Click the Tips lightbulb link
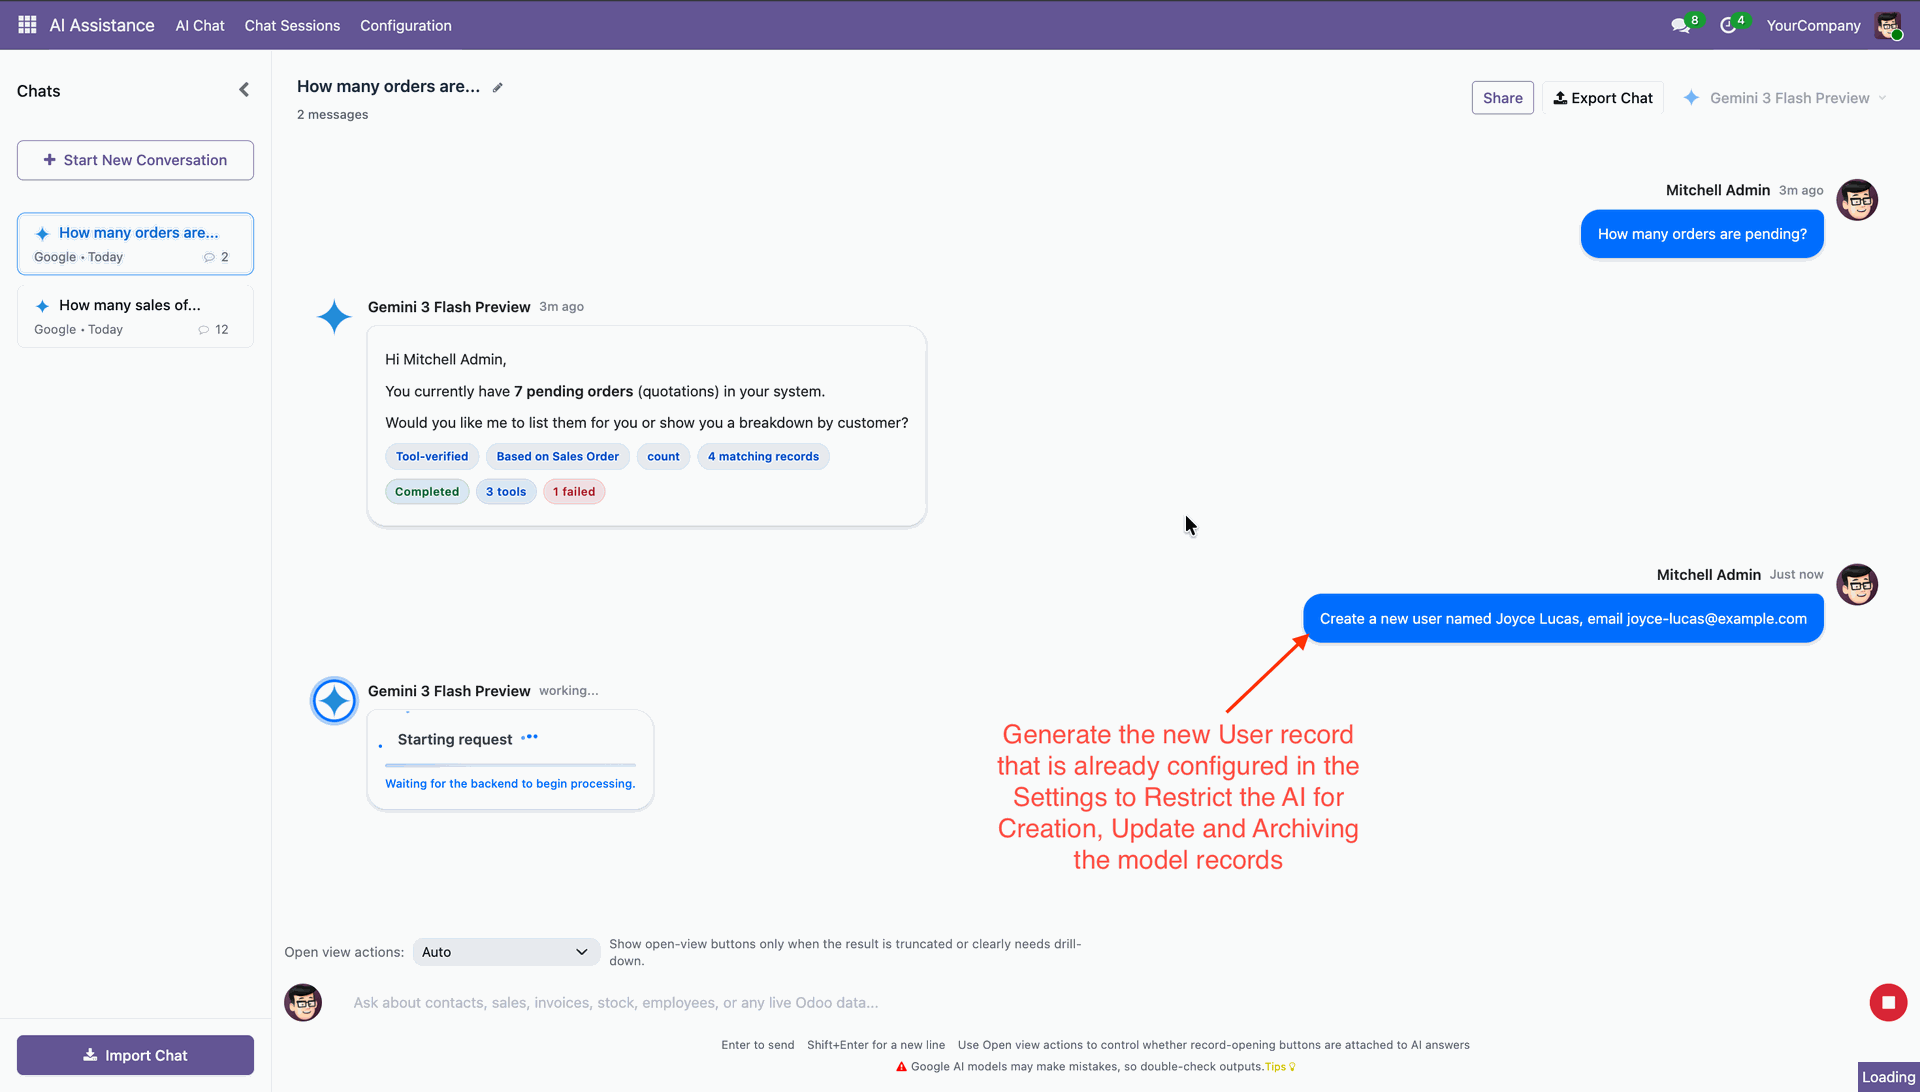The width and height of the screenshot is (1920, 1092). pos(1280,1067)
